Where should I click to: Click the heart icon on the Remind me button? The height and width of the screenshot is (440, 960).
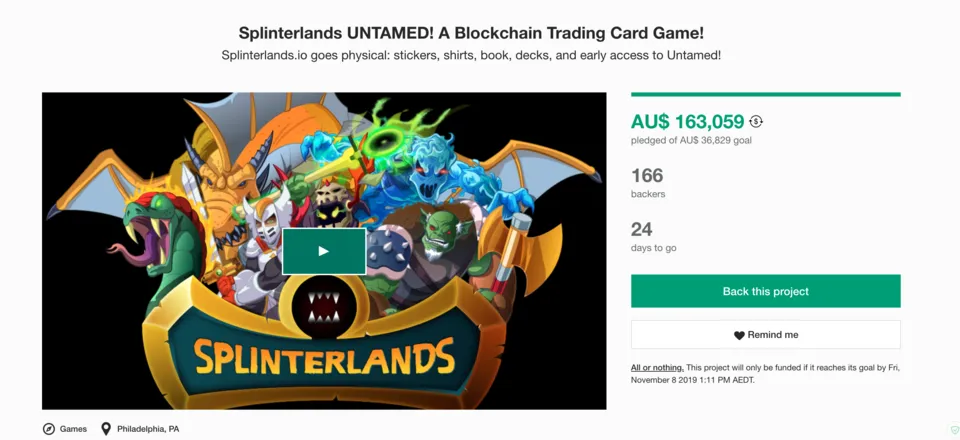pos(739,335)
